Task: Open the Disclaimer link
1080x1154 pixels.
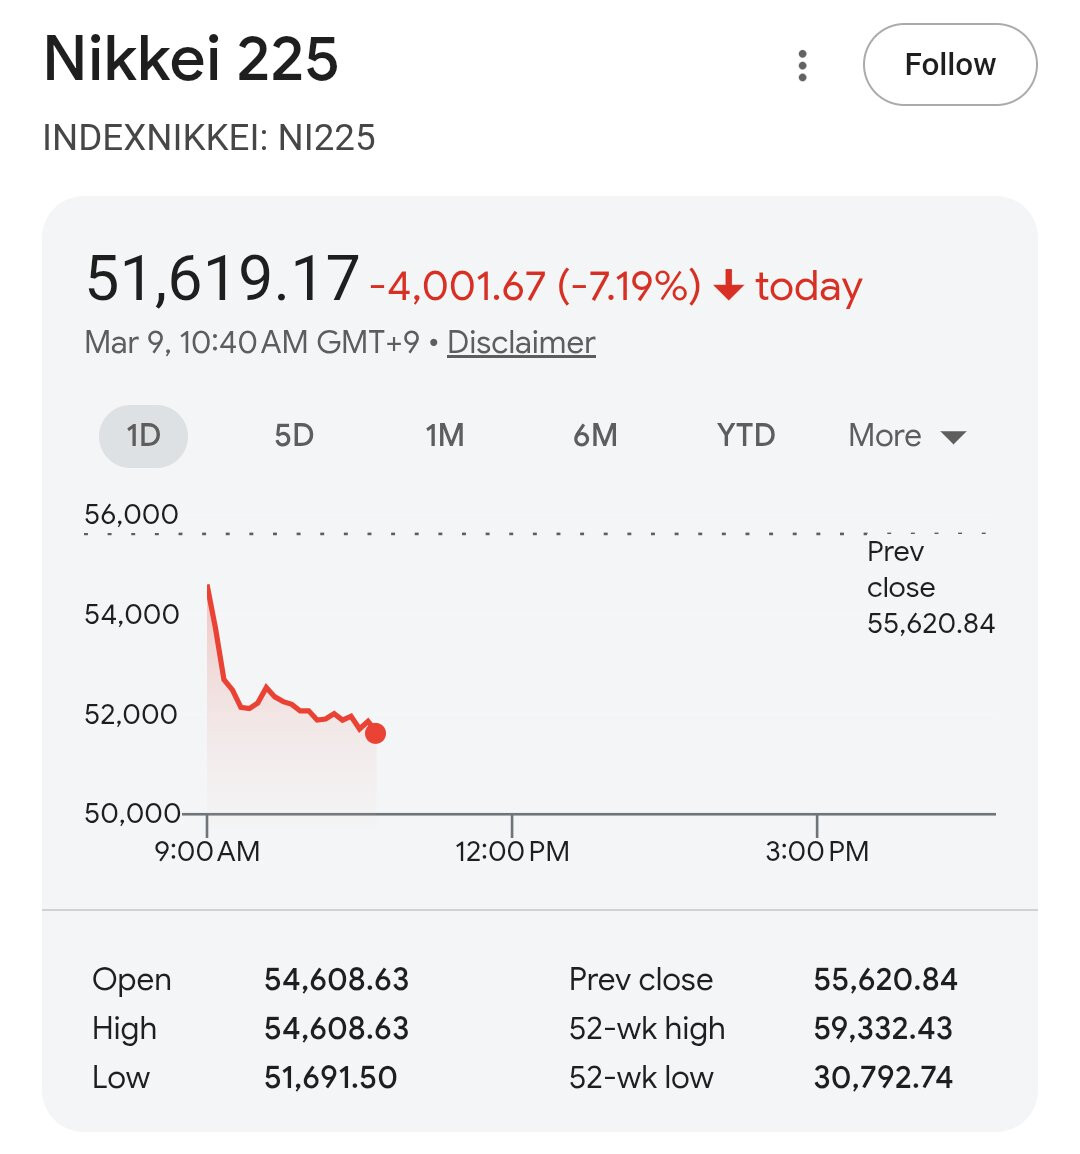Action: (x=521, y=342)
